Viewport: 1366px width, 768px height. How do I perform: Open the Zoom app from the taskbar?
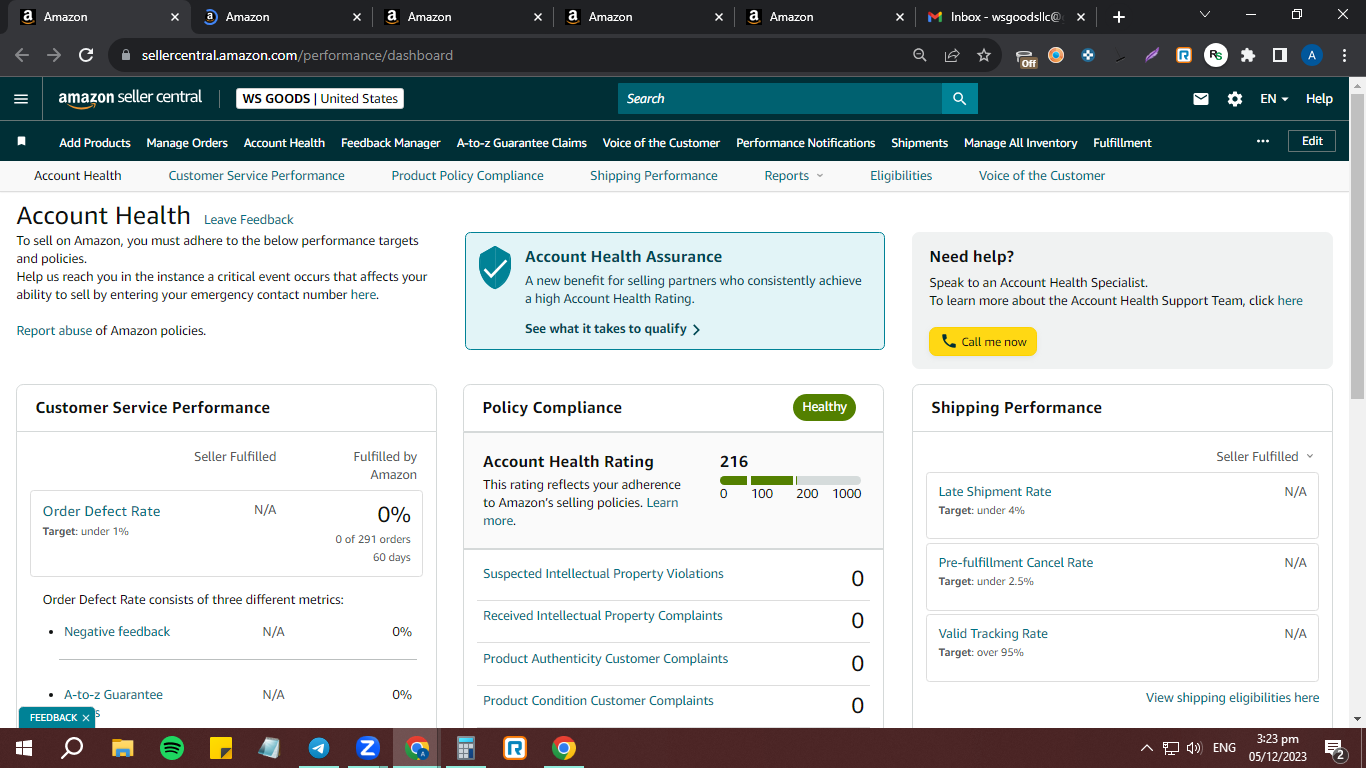[x=368, y=747]
